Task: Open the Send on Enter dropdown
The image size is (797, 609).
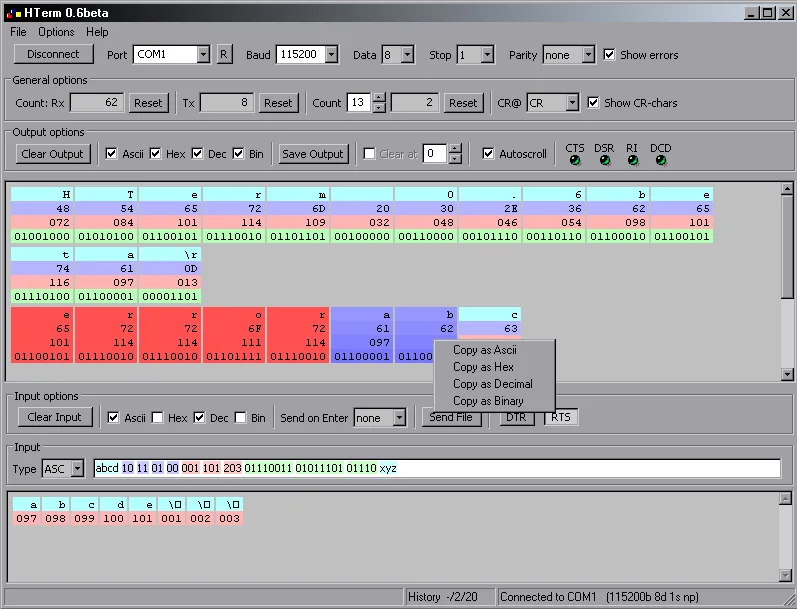Action: (x=400, y=418)
